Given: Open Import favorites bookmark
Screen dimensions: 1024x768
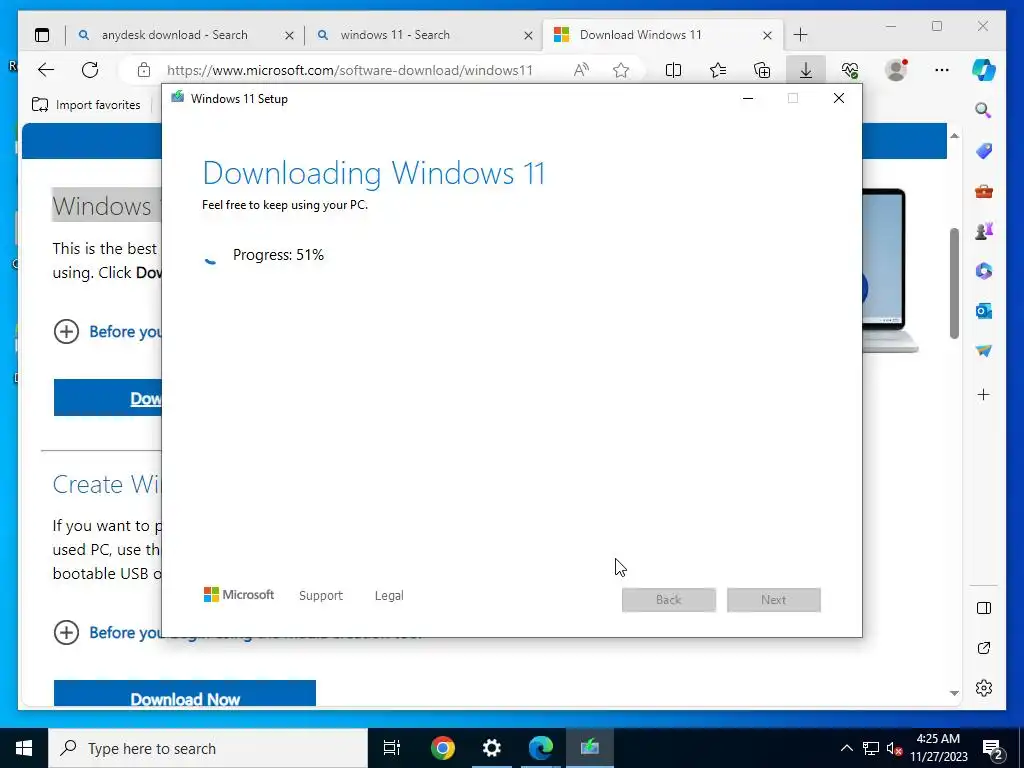Looking at the screenshot, I should pyautogui.click(x=86, y=104).
